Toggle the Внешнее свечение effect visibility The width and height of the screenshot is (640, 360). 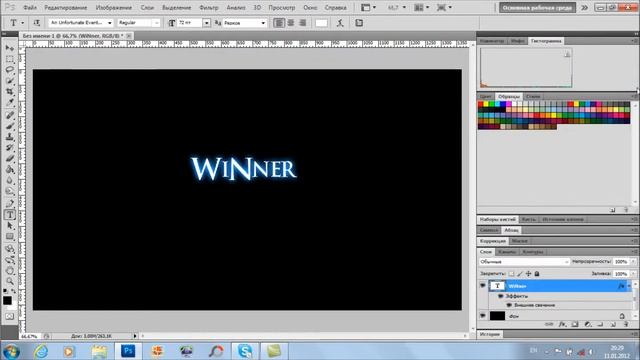(x=509, y=305)
